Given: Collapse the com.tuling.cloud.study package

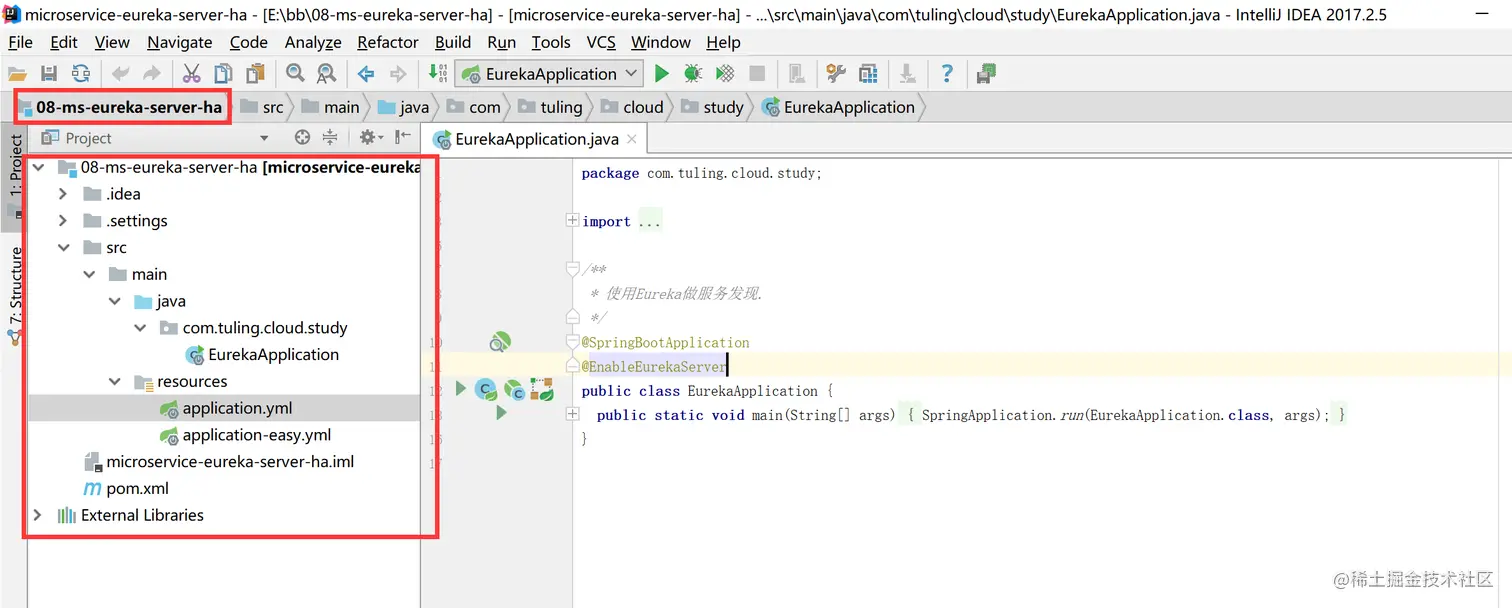Looking at the screenshot, I should point(140,328).
